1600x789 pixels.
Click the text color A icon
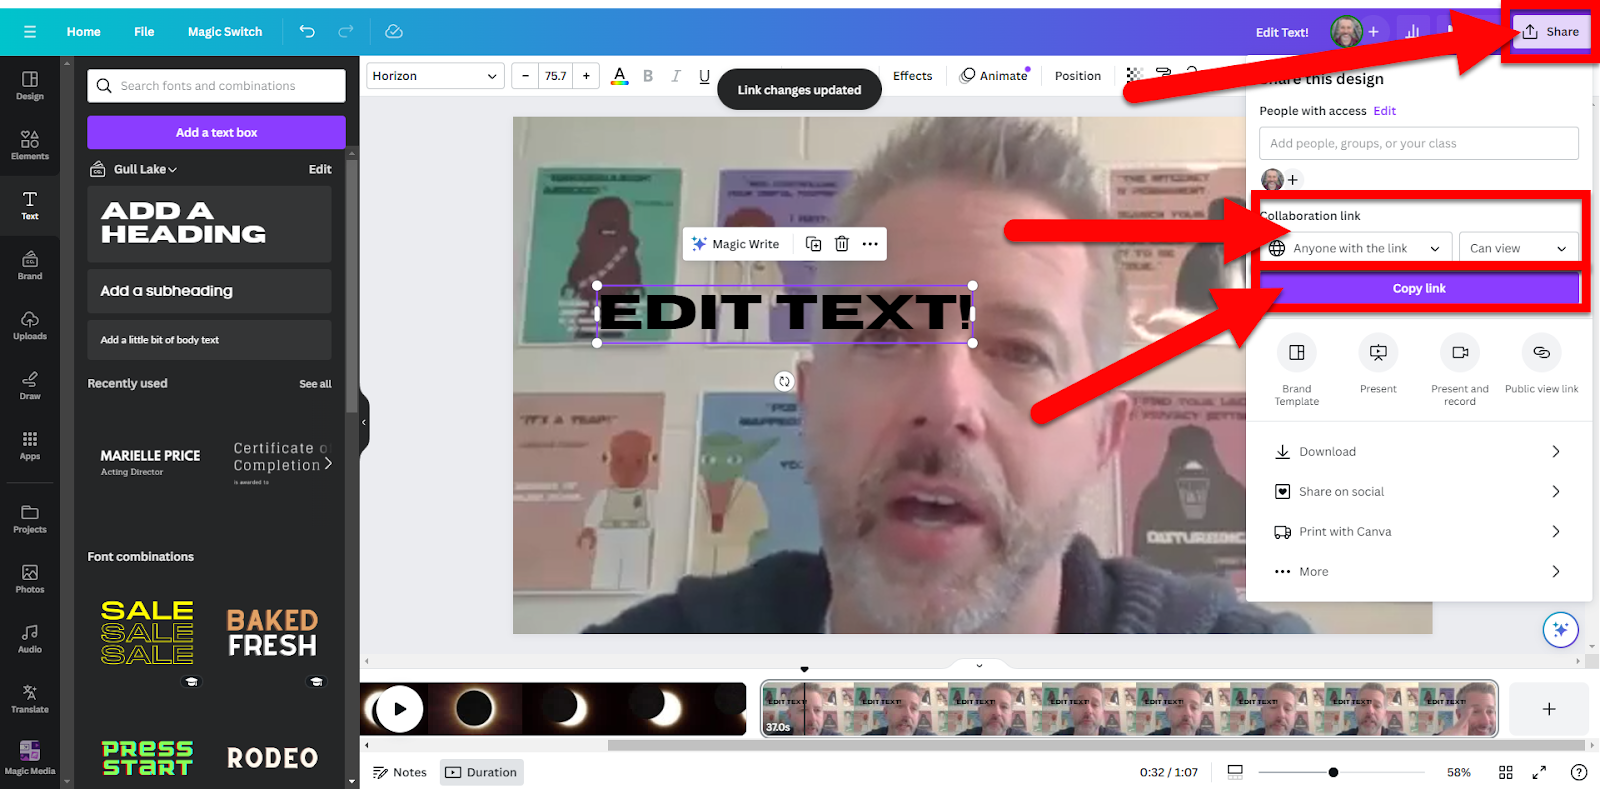point(620,76)
